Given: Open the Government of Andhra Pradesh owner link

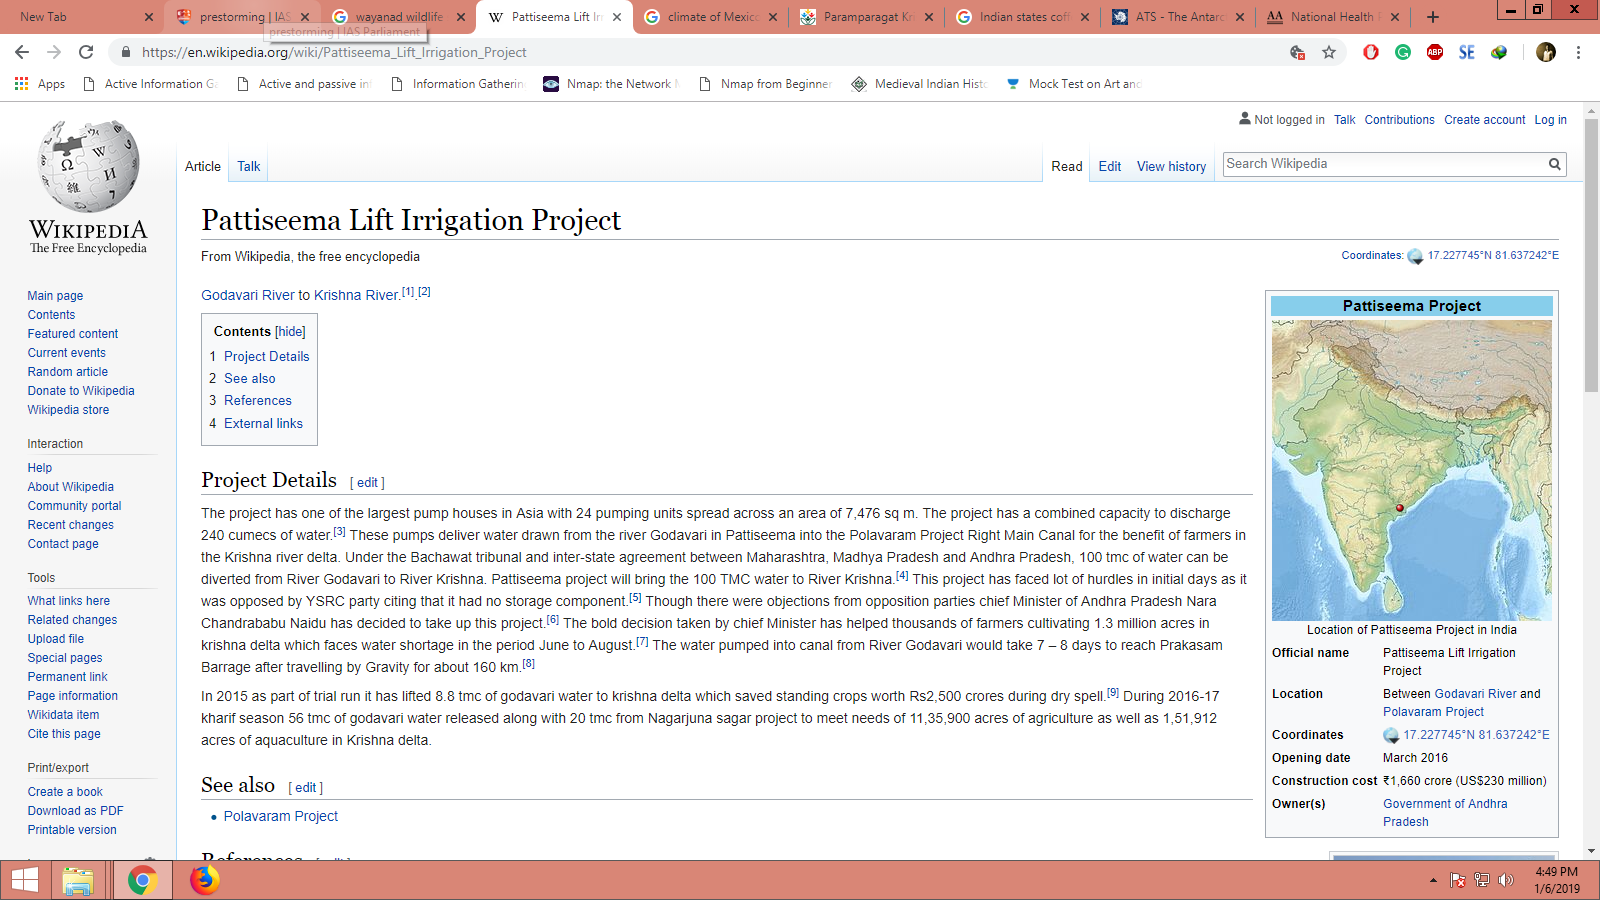Looking at the screenshot, I should (x=1445, y=813).
